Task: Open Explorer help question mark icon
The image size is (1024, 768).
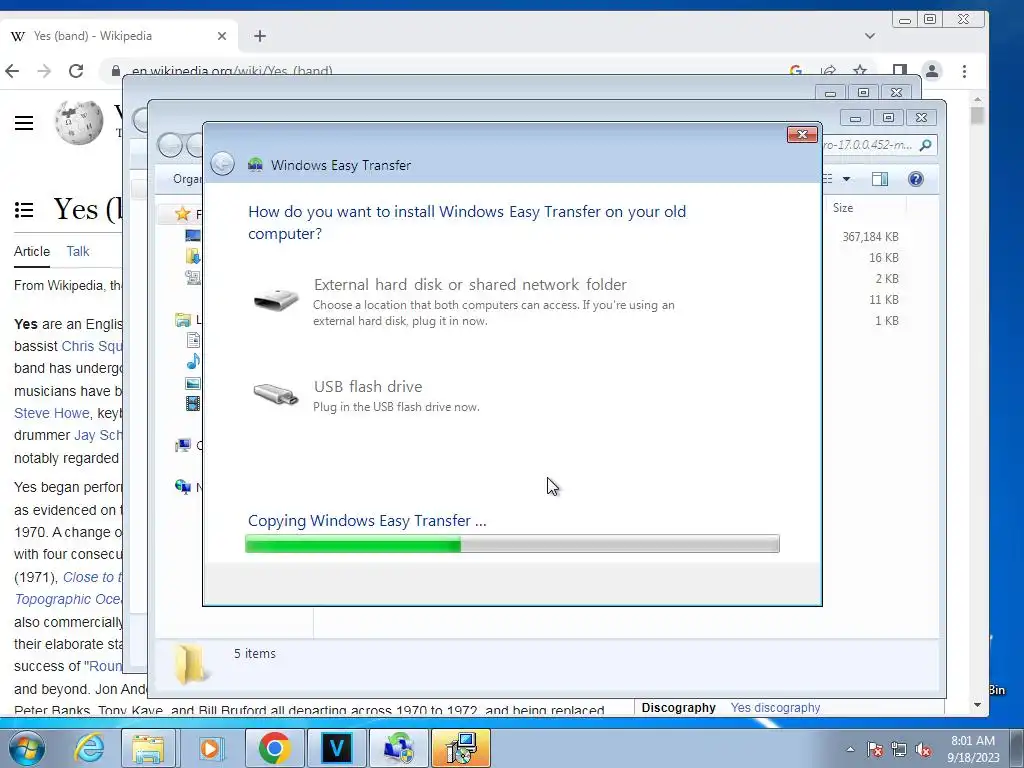Action: (916, 179)
